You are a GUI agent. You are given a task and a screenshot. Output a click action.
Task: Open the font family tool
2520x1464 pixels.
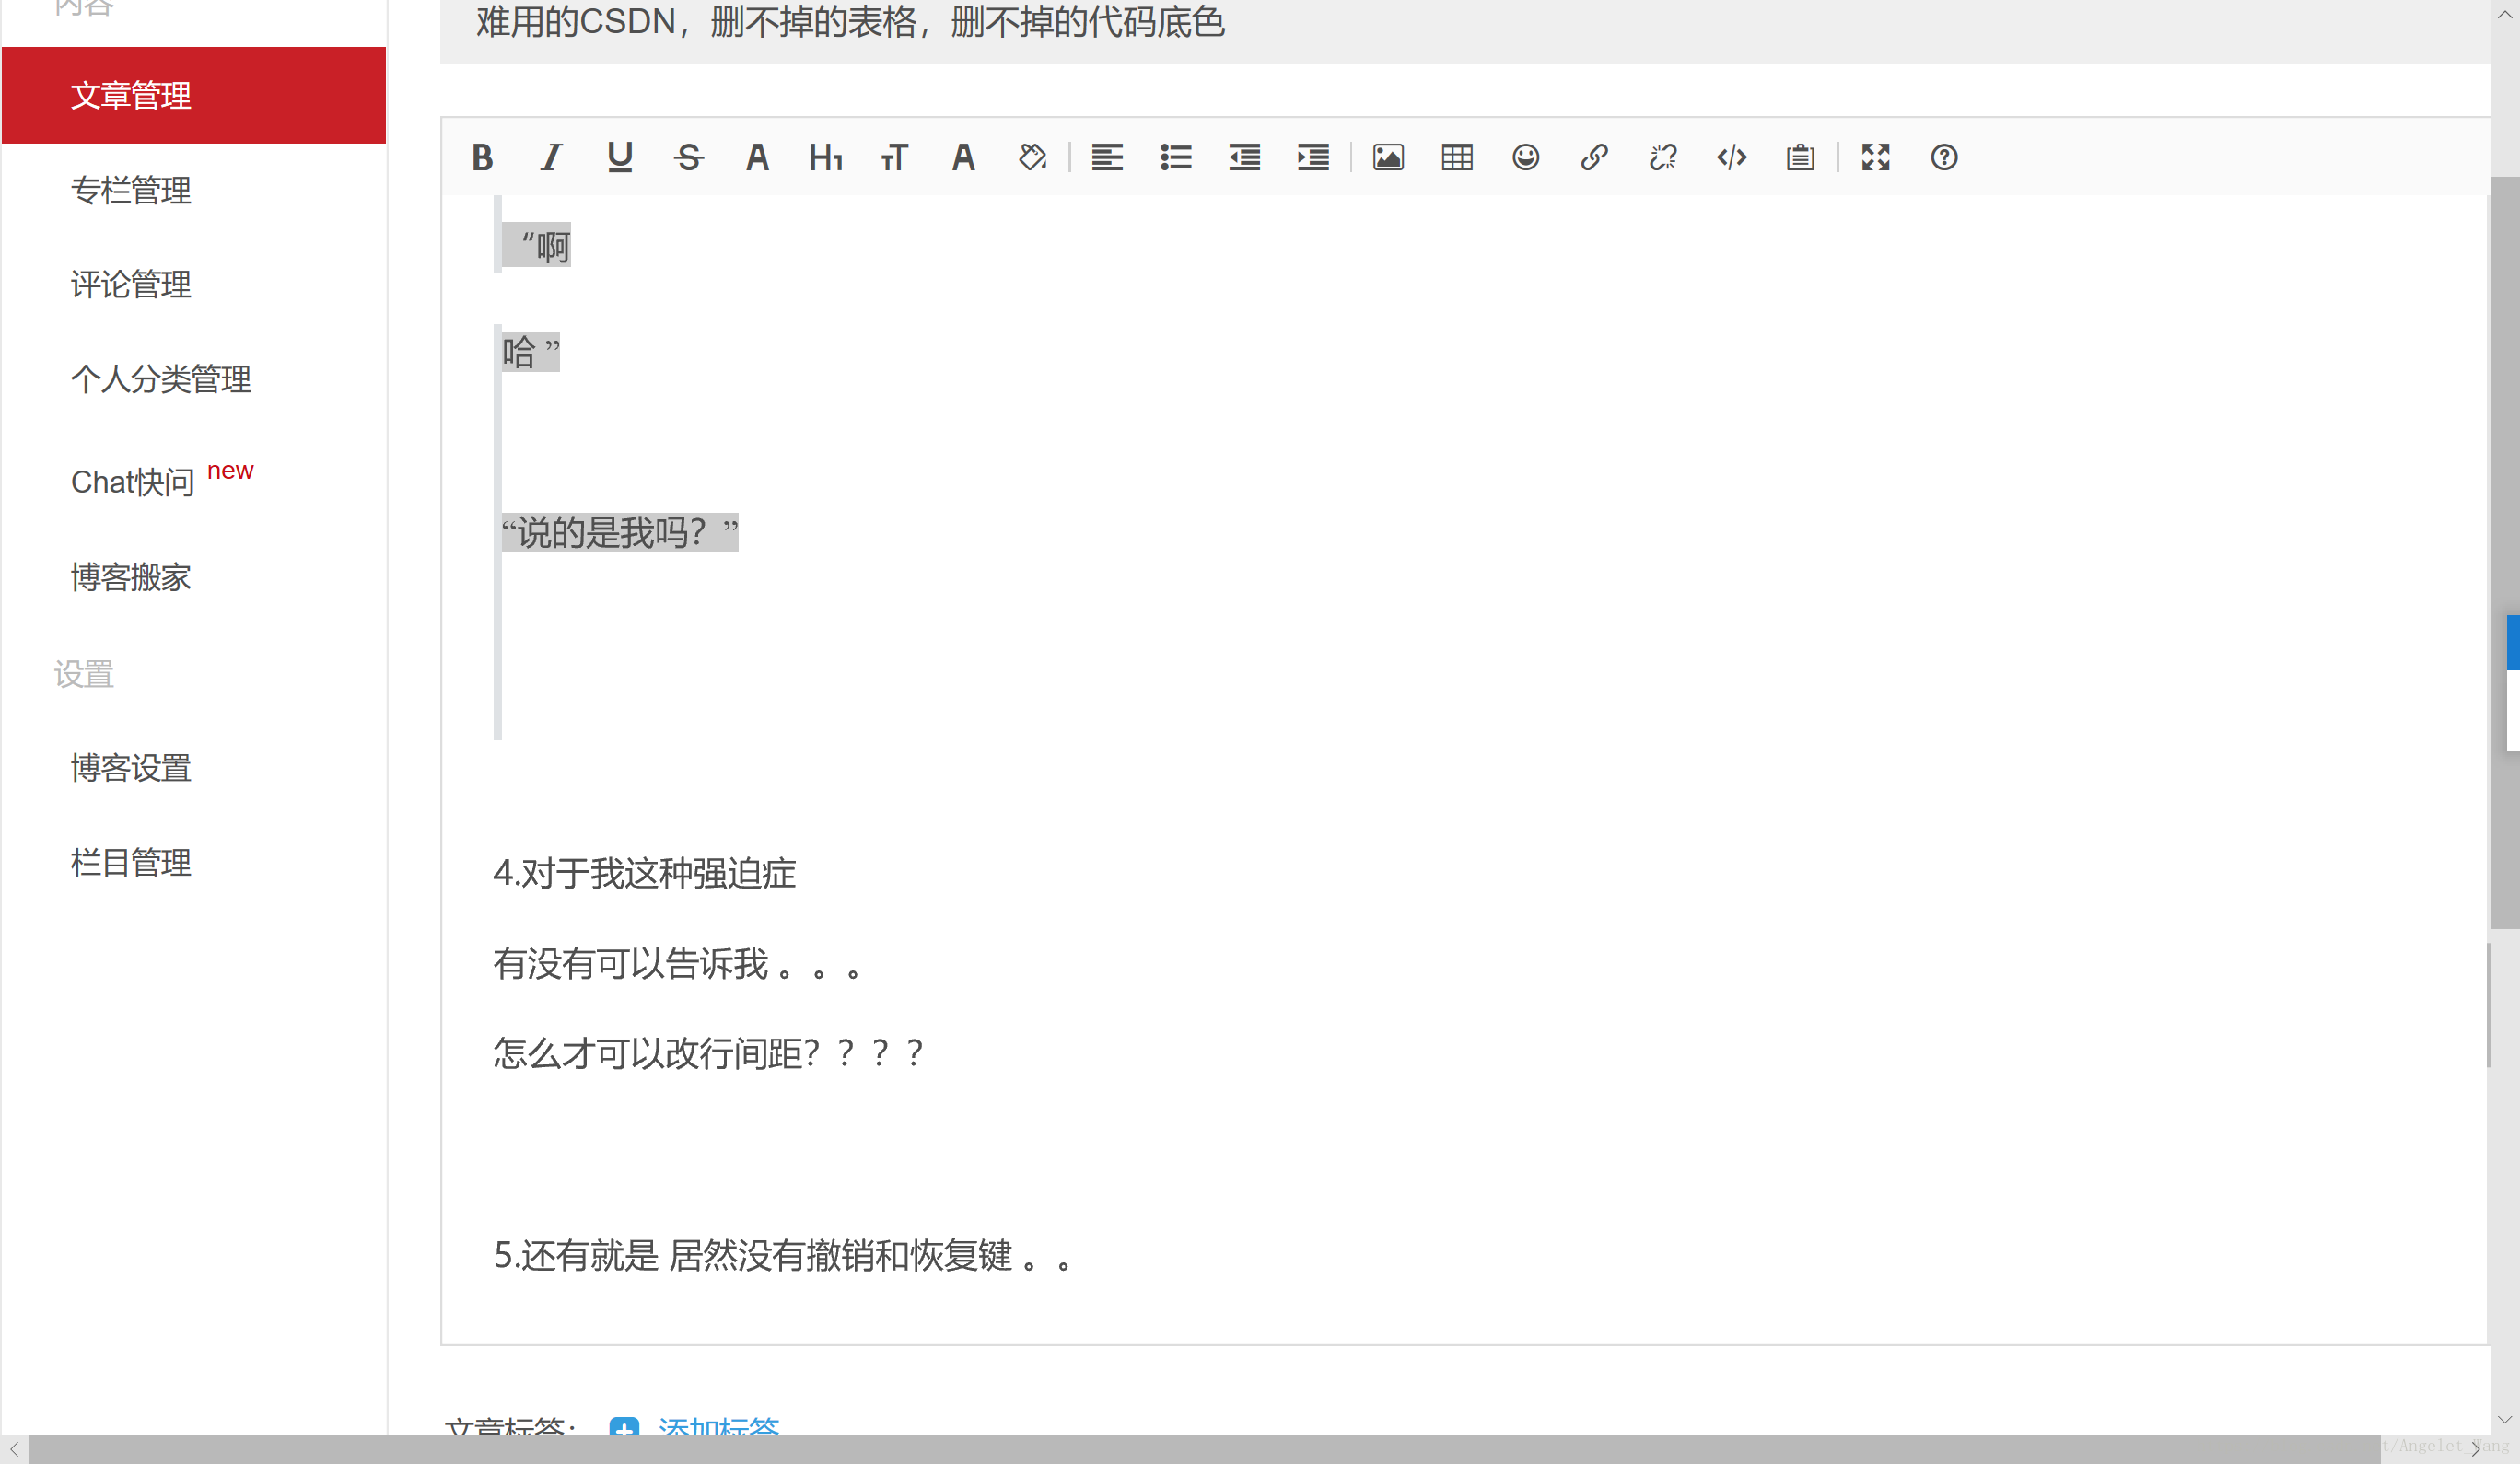963,157
